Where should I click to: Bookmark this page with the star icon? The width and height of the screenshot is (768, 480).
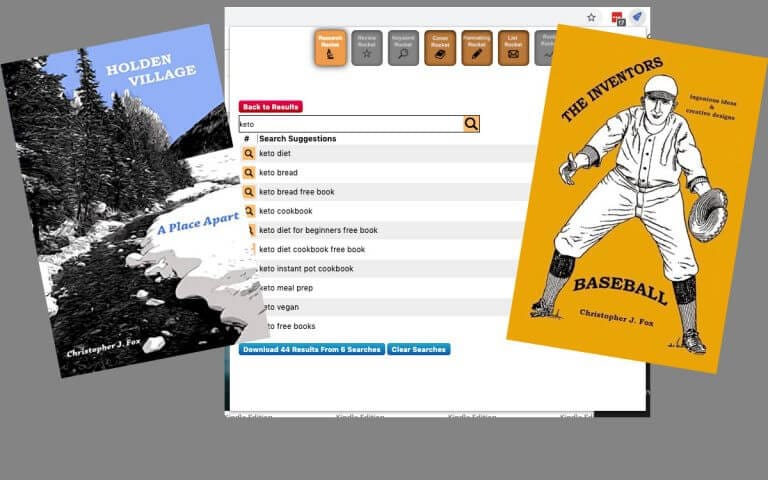[591, 18]
